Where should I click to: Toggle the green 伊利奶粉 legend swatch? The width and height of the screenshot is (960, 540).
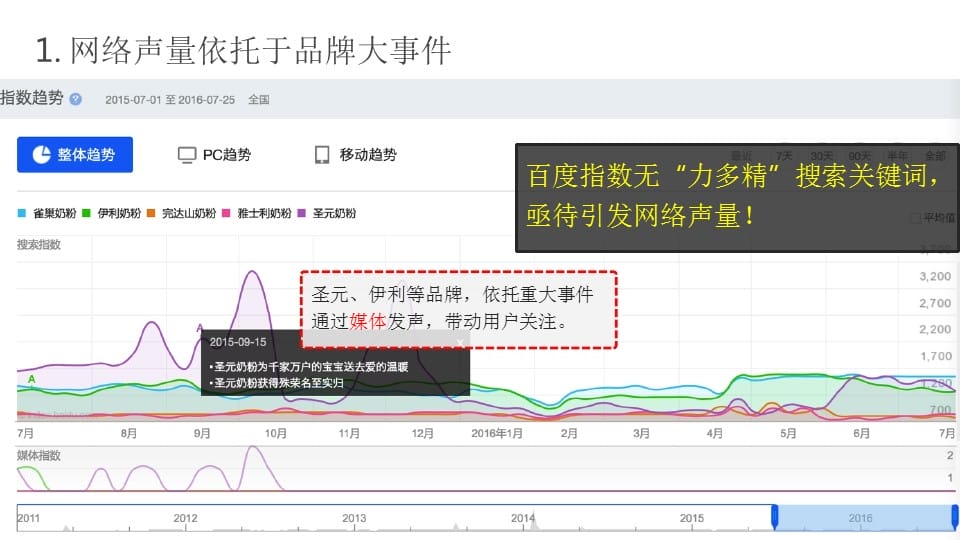pyautogui.click(x=86, y=213)
